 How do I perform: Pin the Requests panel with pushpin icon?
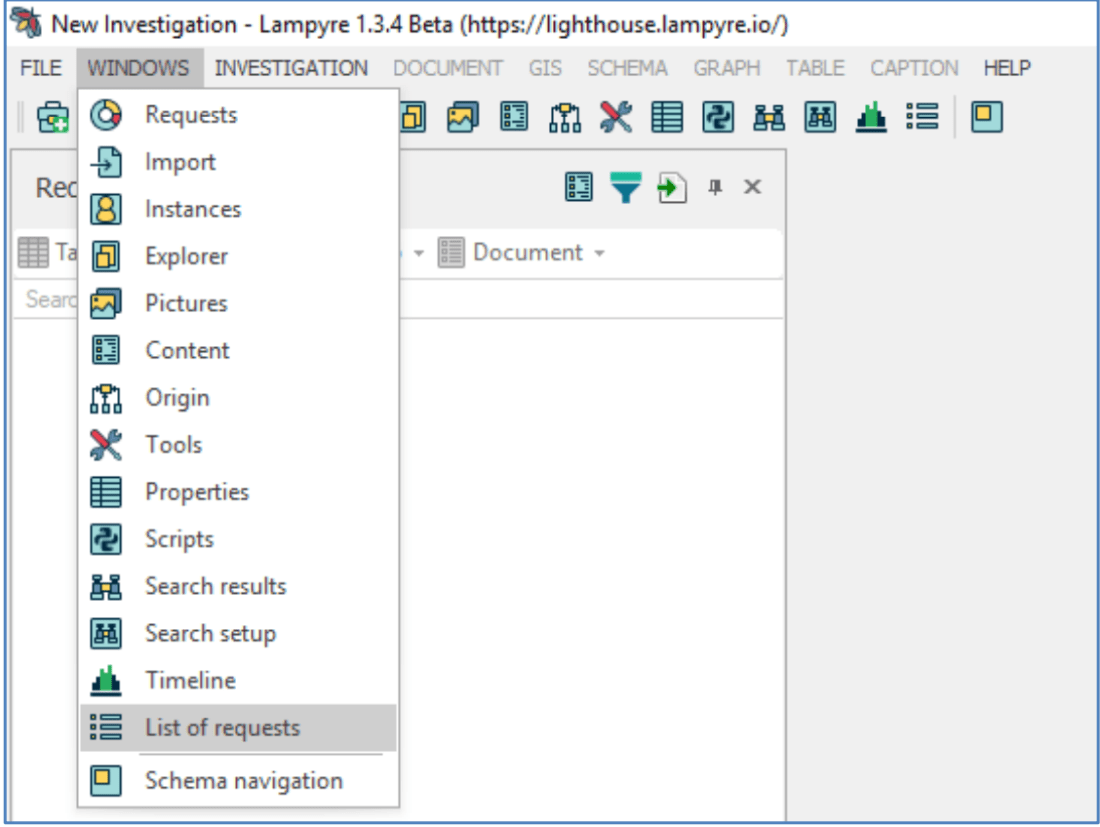coord(715,187)
